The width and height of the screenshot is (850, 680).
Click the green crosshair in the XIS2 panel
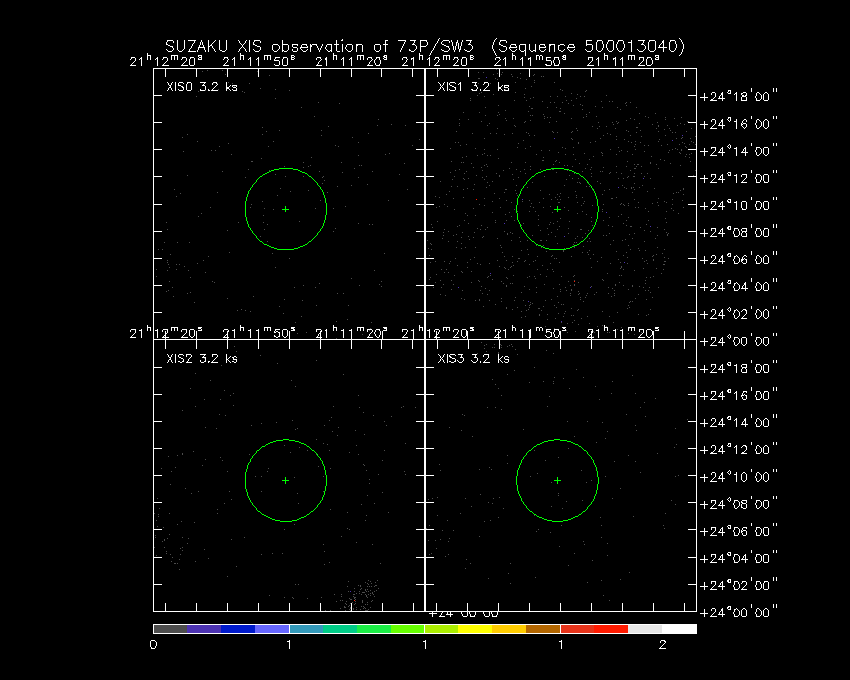(286, 480)
